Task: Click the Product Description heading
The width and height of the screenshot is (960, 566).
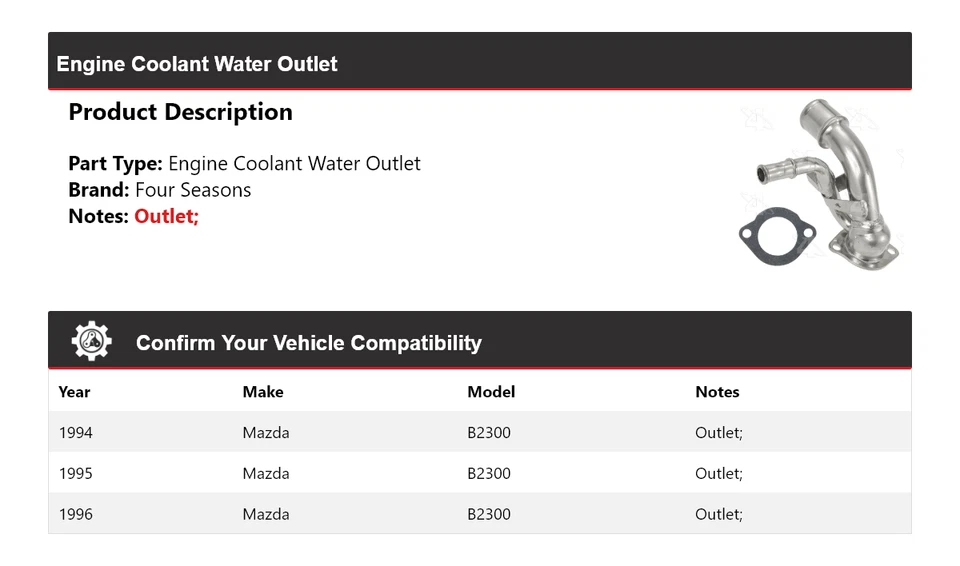Action: coord(180,112)
